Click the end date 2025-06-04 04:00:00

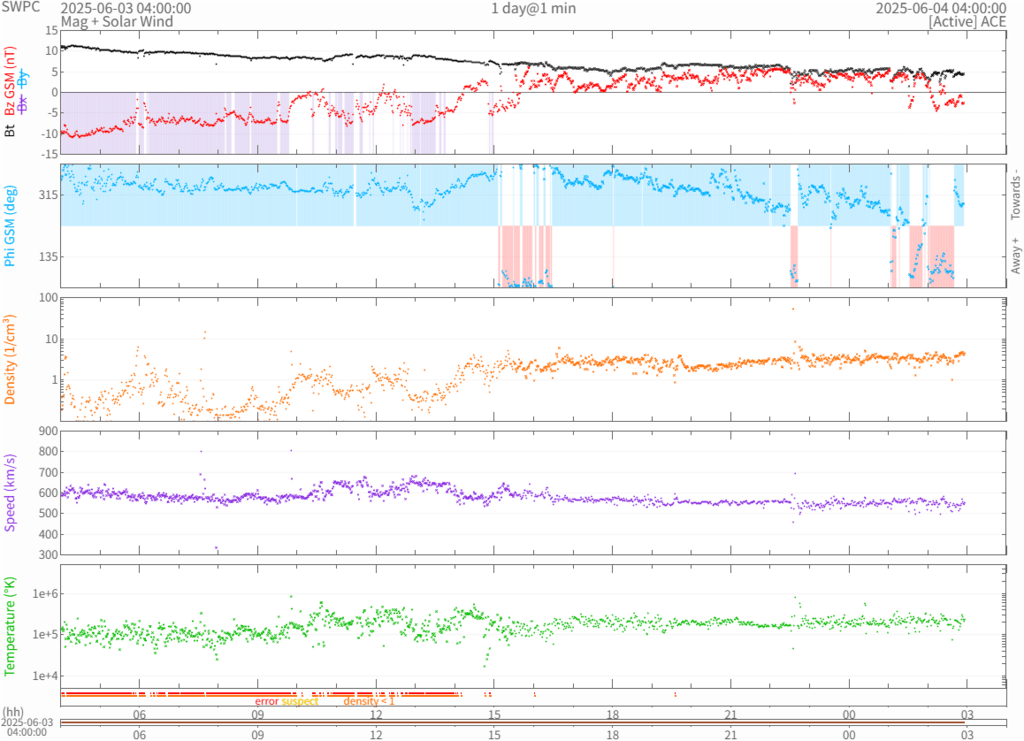pyautogui.click(x=940, y=8)
